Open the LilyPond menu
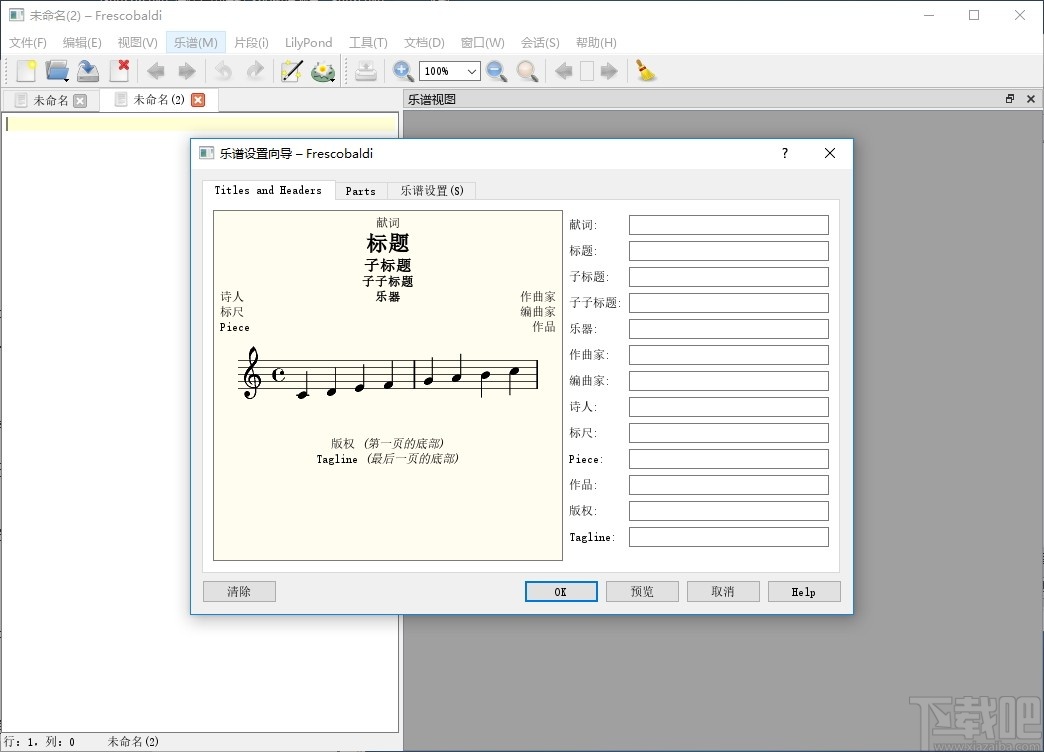 (308, 42)
